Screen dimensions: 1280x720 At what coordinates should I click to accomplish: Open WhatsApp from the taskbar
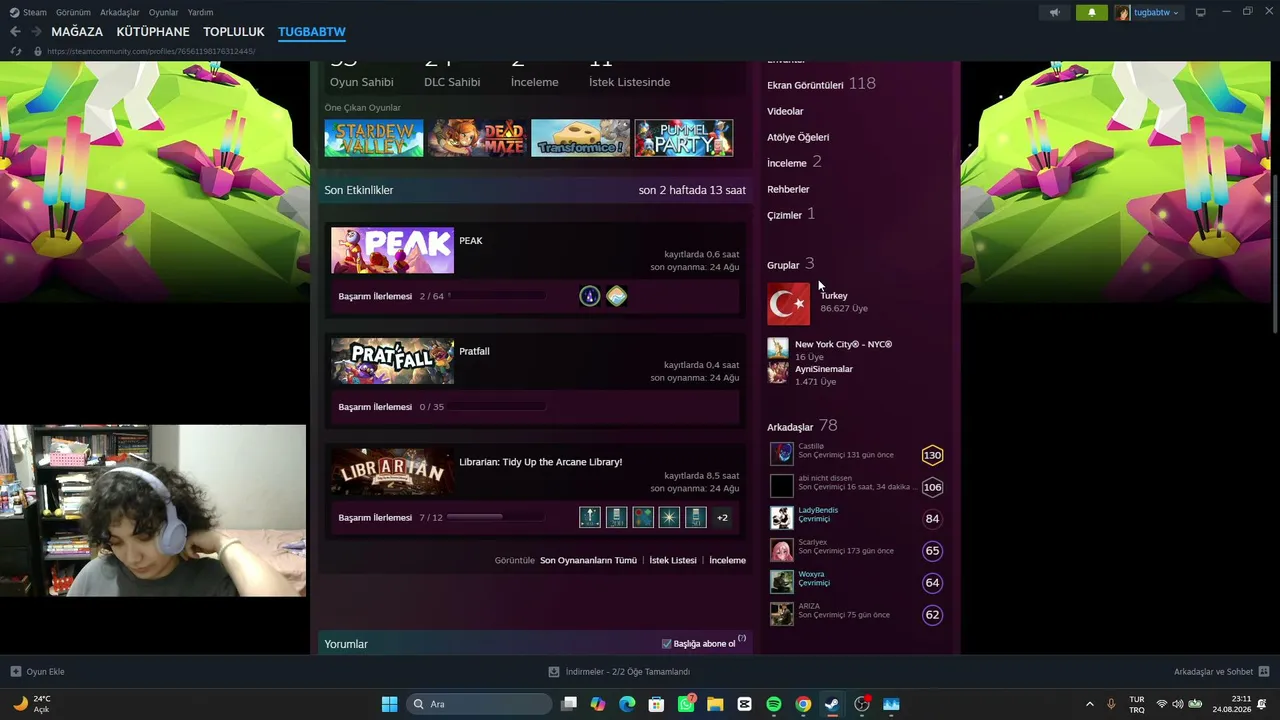pyautogui.click(x=686, y=704)
